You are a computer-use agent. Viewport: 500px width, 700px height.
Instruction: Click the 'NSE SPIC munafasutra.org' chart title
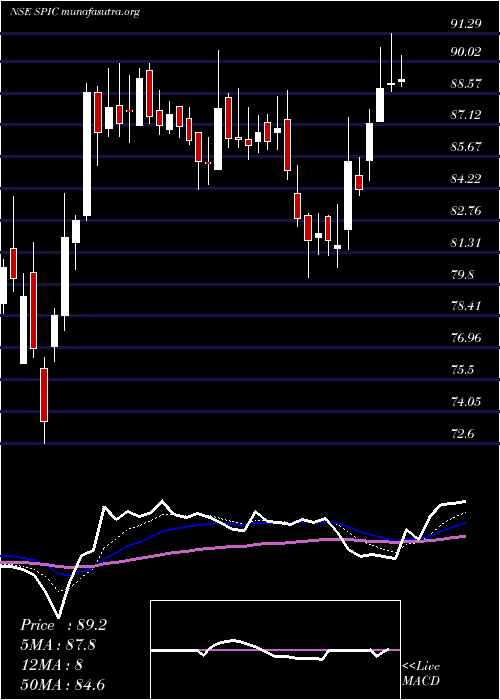pyautogui.click(x=75, y=12)
